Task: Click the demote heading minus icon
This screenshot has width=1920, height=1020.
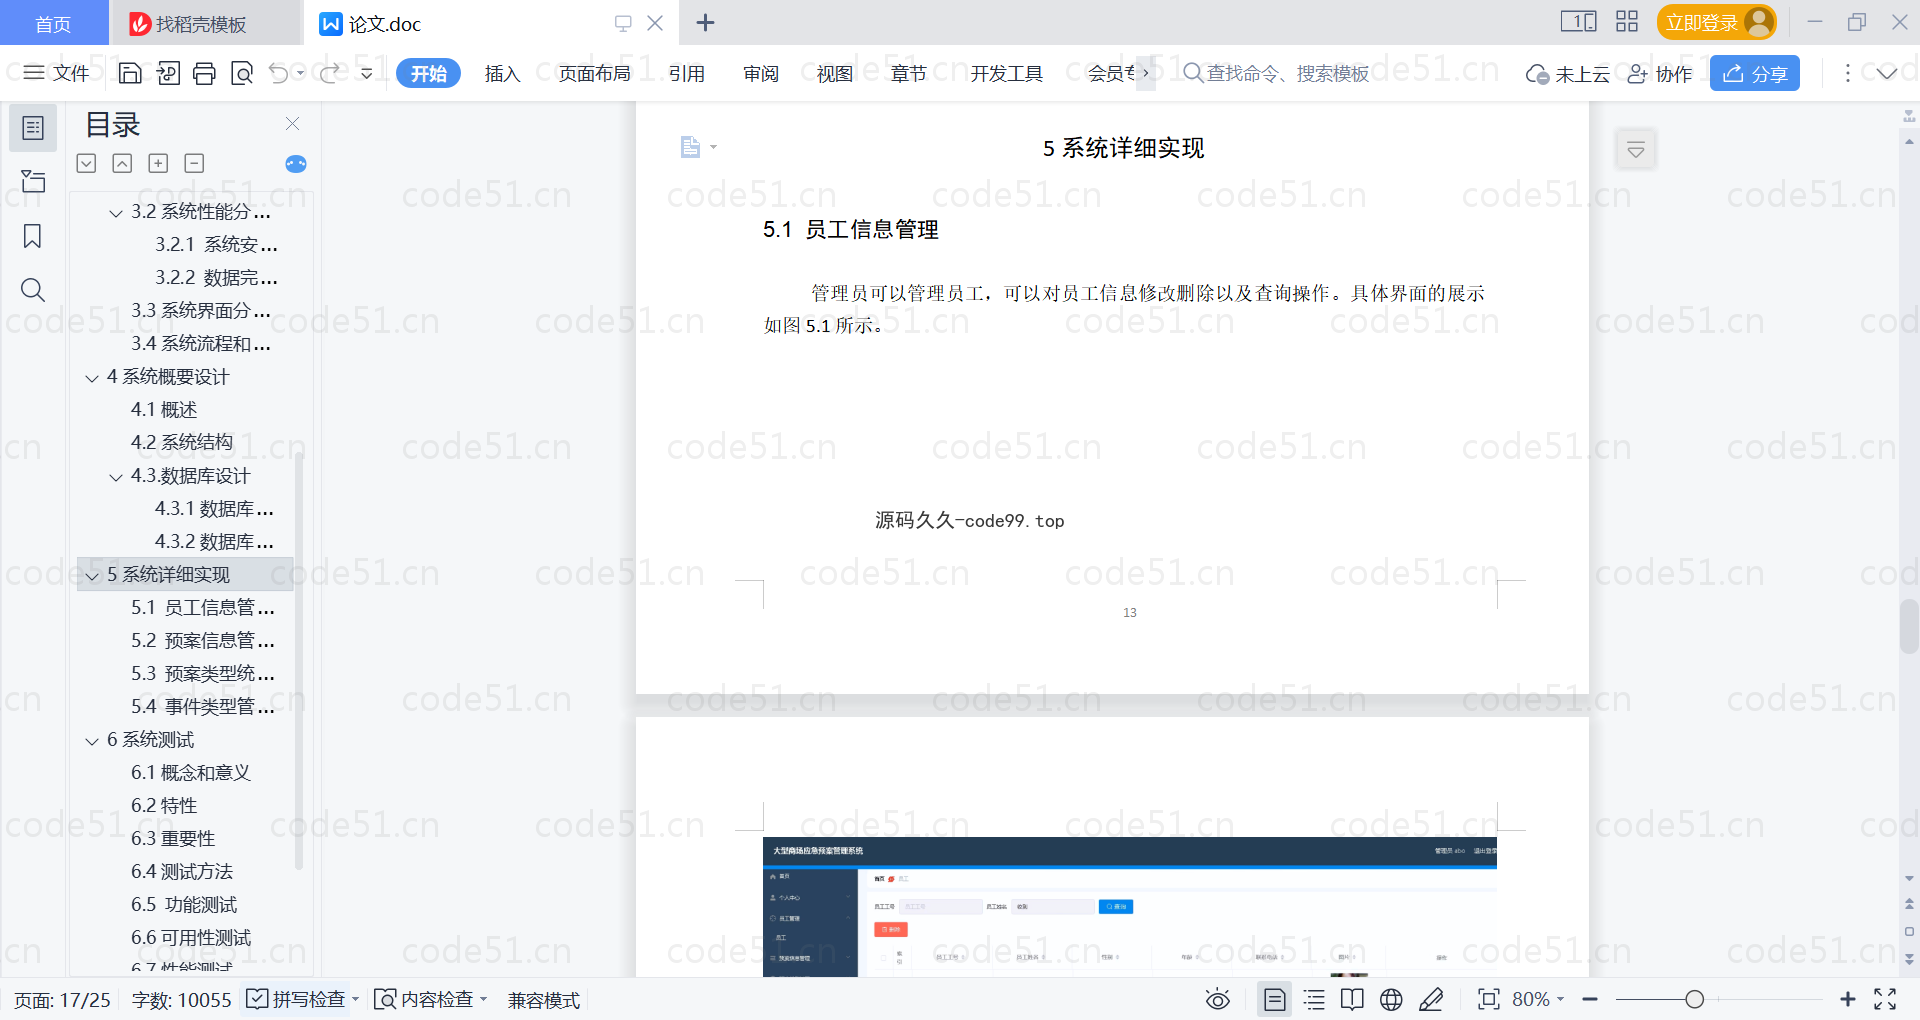Action: click(194, 163)
